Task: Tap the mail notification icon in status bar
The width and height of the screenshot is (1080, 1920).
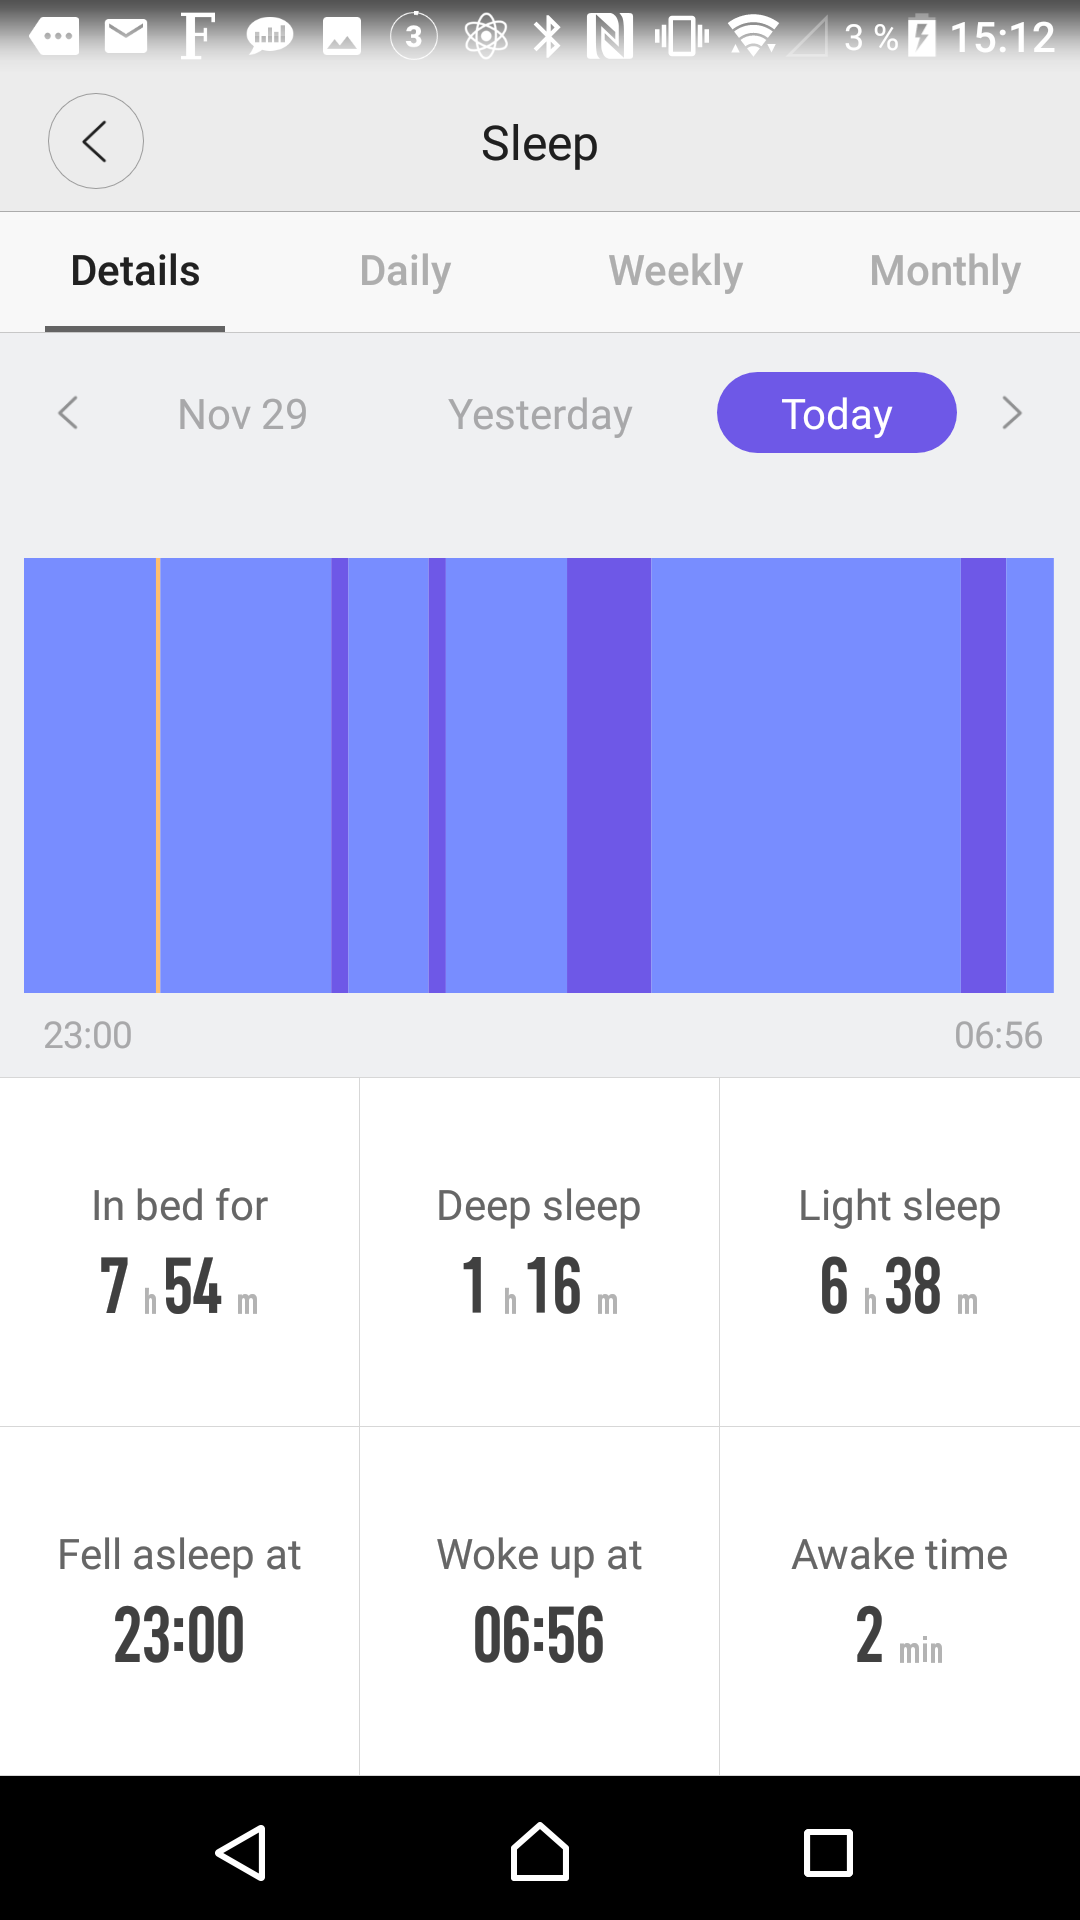Action: pos(126,37)
